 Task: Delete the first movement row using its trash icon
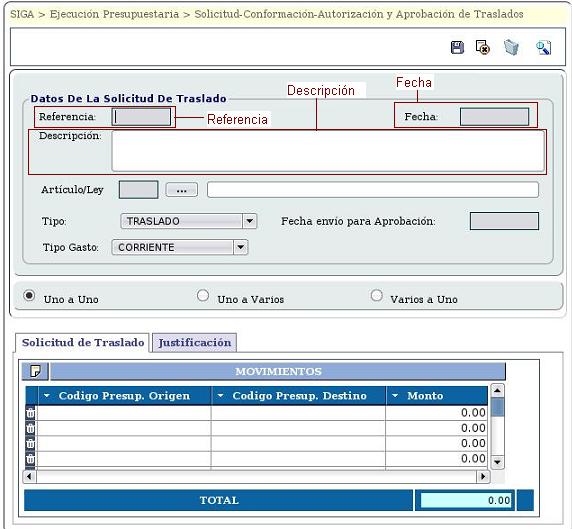[31, 413]
